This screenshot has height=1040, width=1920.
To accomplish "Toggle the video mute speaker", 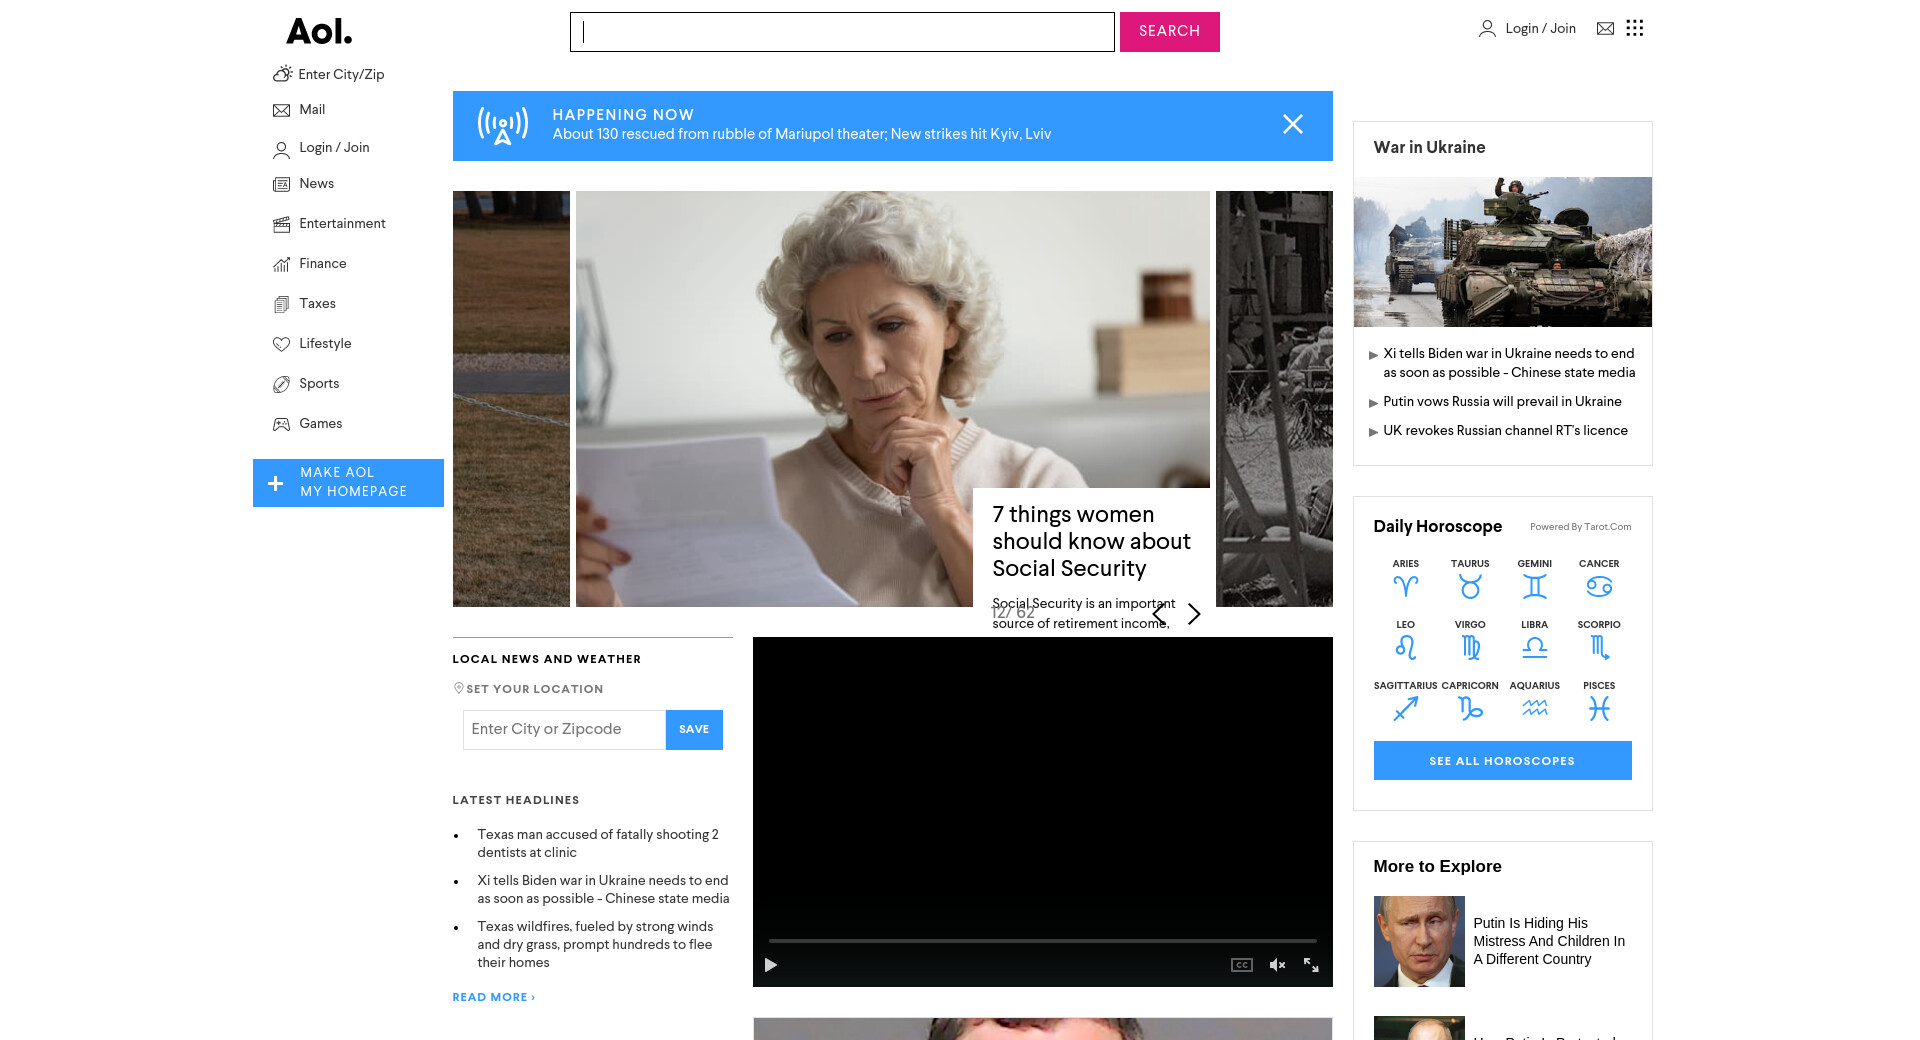I will pos(1277,965).
